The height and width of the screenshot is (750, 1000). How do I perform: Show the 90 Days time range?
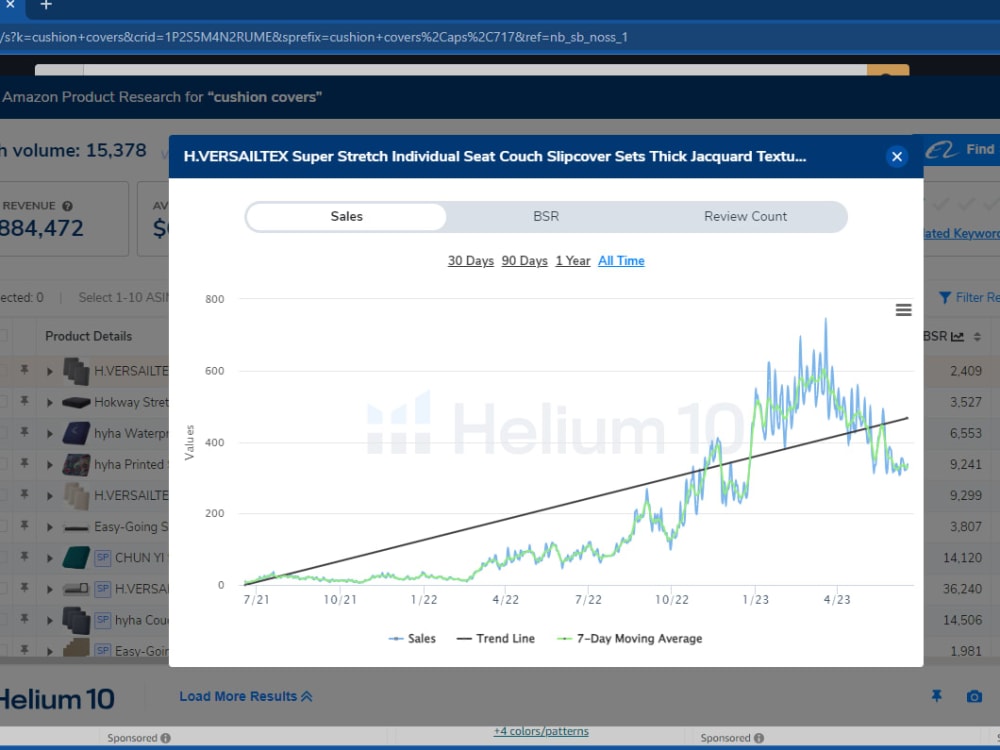524,261
